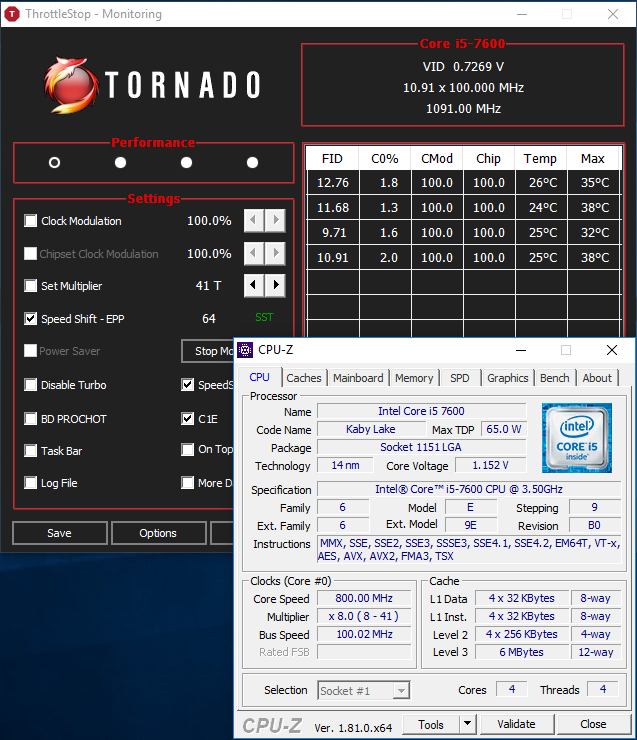
Task: Open the Selection Socket #1 dropdown
Action: 364,691
